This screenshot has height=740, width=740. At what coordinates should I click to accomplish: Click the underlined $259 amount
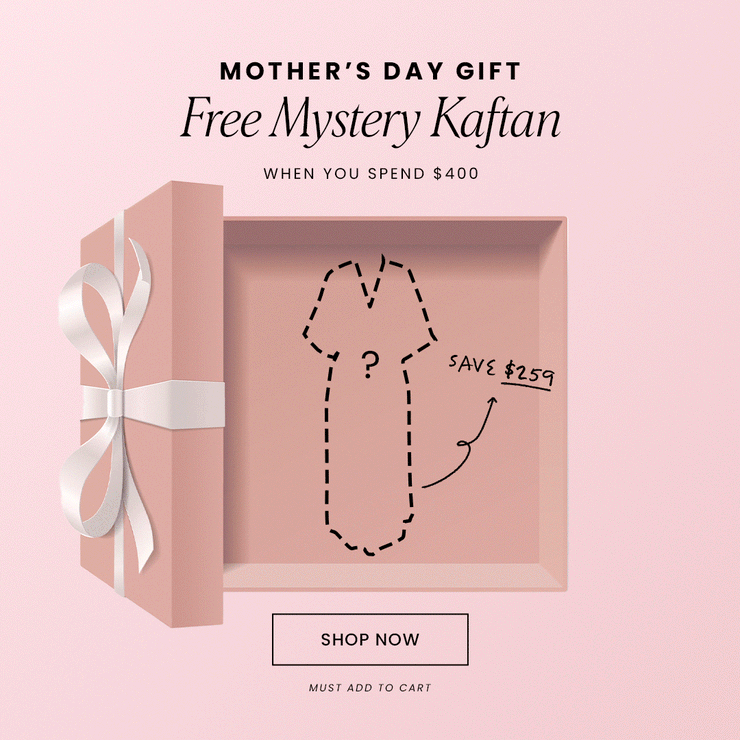click(x=529, y=375)
